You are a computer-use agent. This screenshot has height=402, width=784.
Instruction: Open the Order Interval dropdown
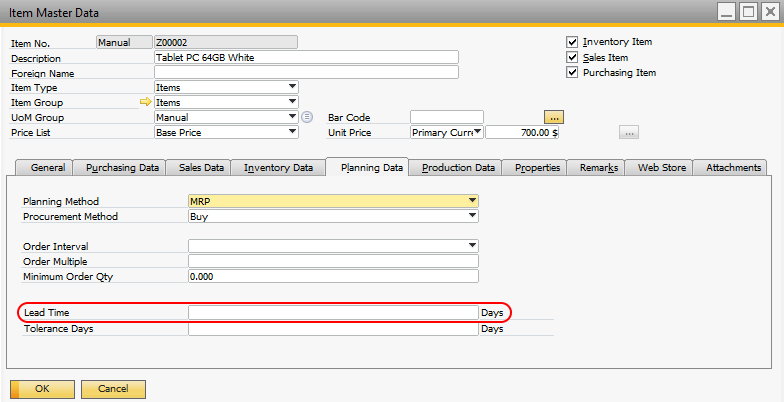click(x=472, y=246)
